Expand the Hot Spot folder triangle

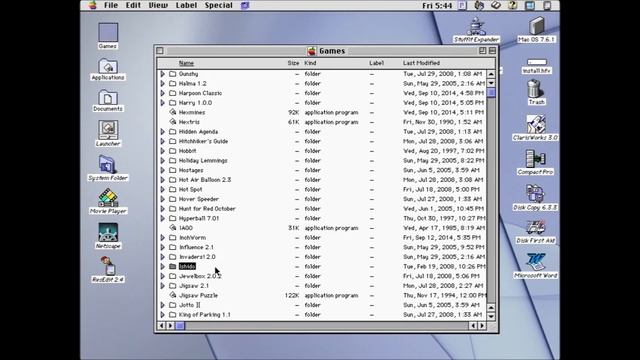[162, 189]
